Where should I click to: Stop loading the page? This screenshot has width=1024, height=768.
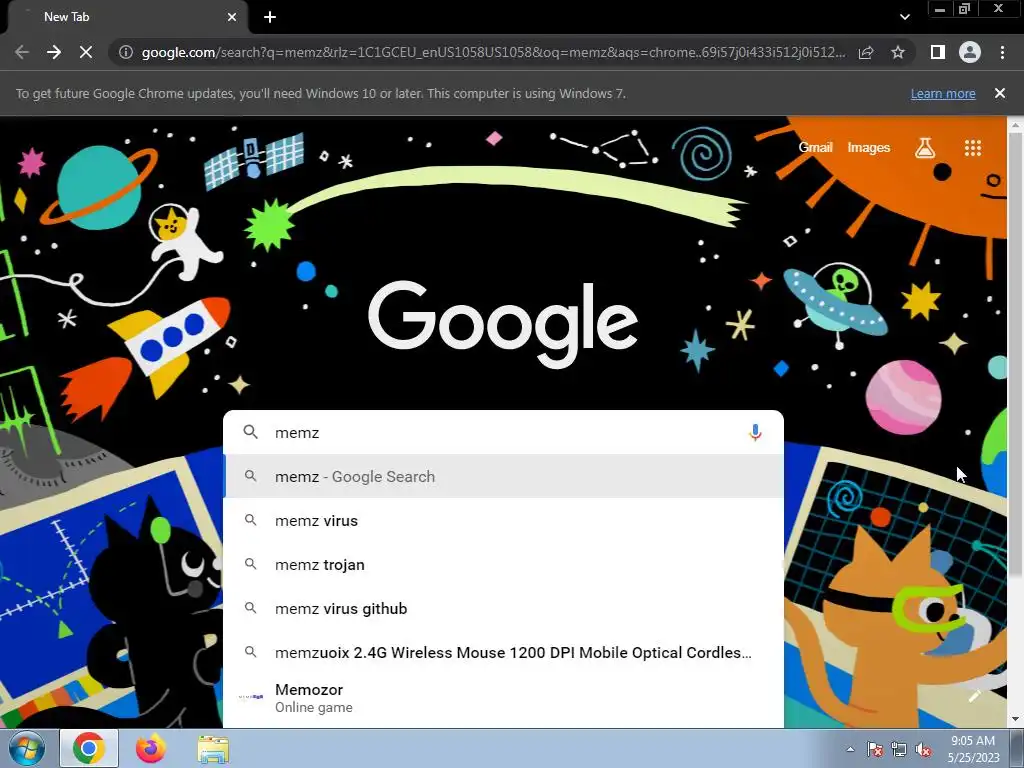pyautogui.click(x=86, y=52)
